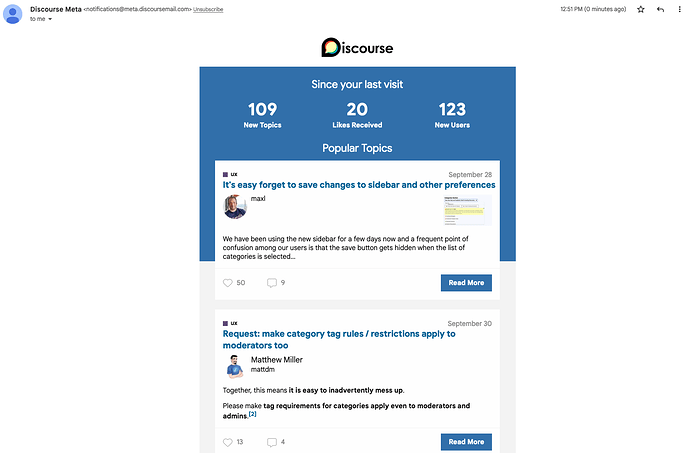Open the three-dot more options menu
Viewport: 690px width, 453px height.
pos(679,9)
